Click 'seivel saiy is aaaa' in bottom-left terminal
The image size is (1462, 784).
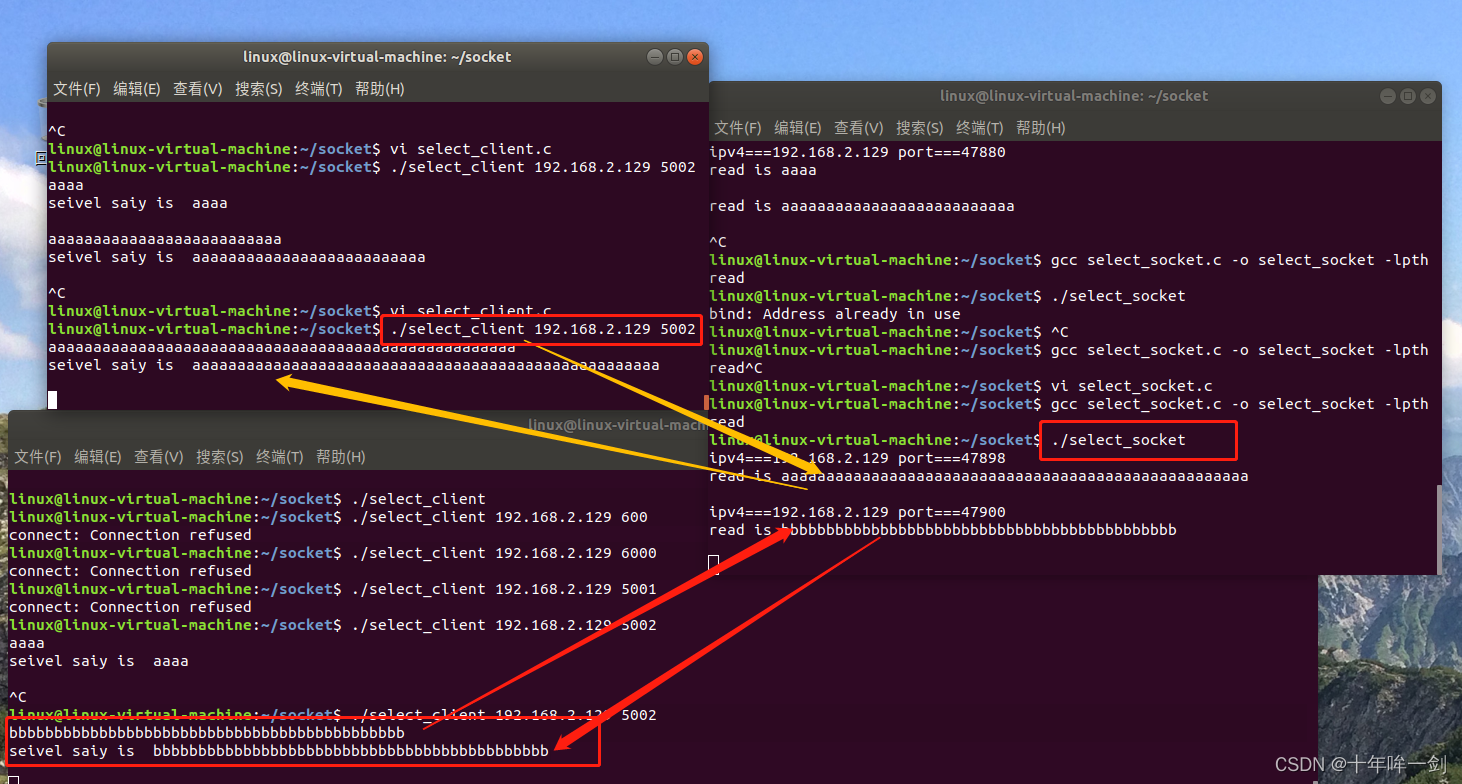click(x=98, y=661)
